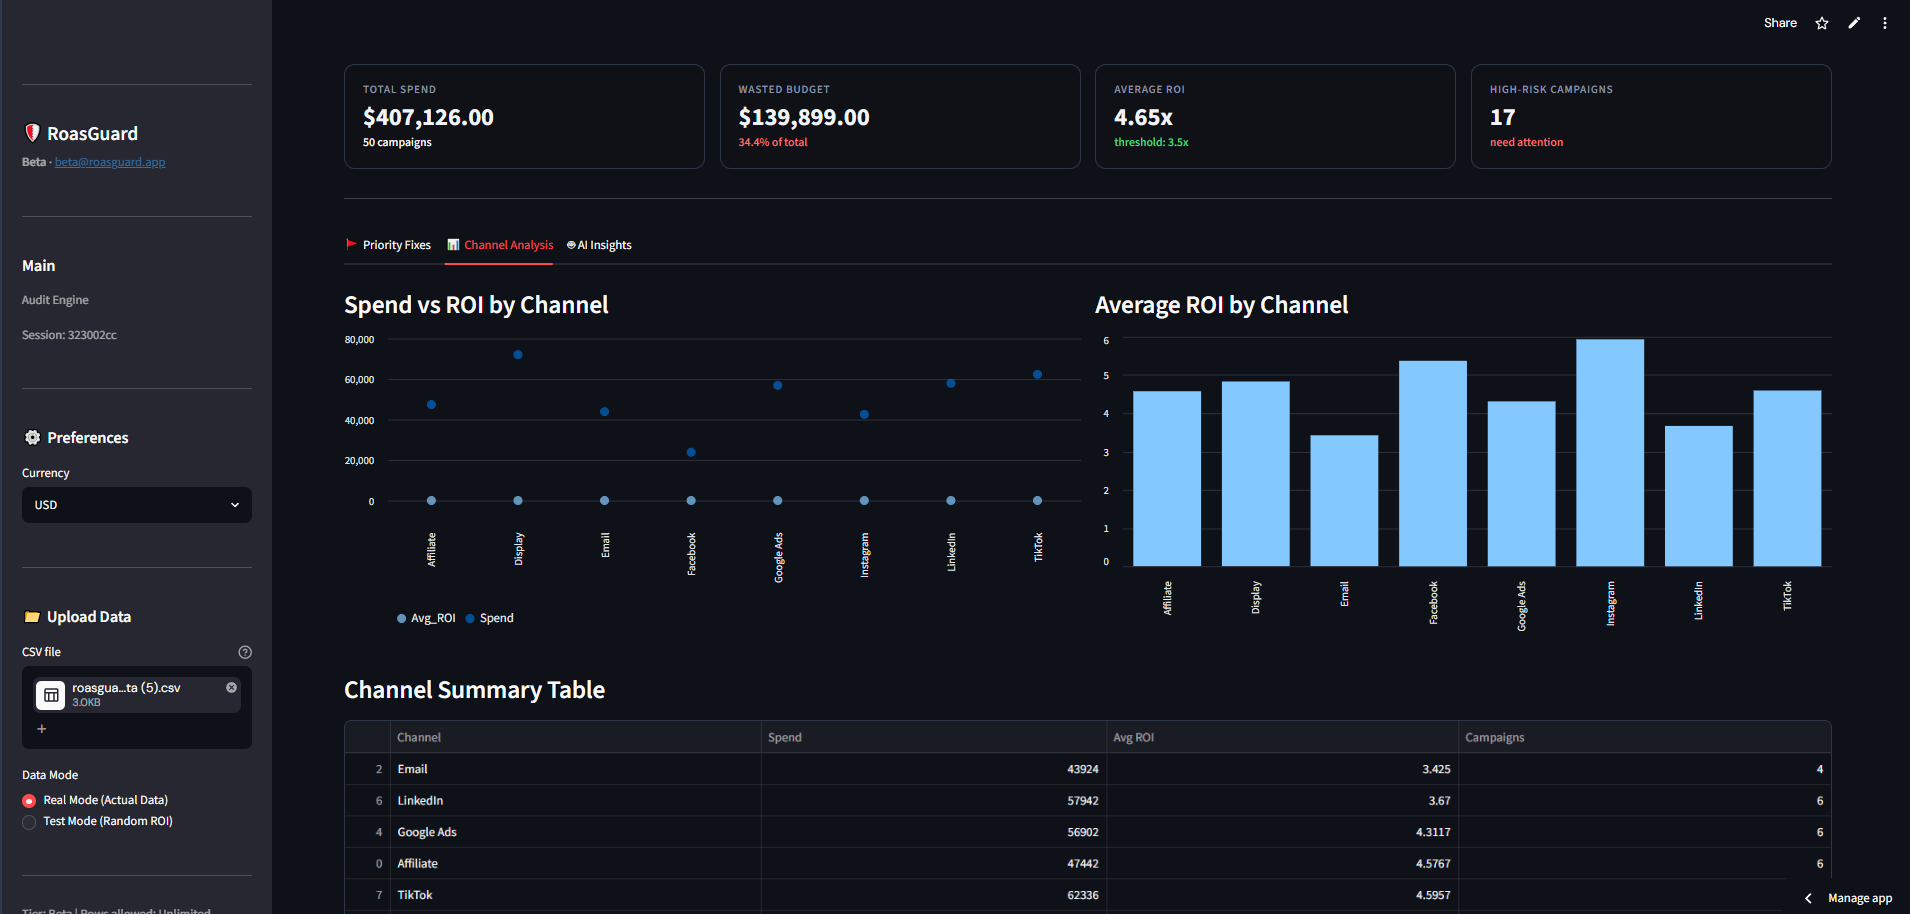
Task: Click the chevron beside Manage app
Action: point(1808,898)
